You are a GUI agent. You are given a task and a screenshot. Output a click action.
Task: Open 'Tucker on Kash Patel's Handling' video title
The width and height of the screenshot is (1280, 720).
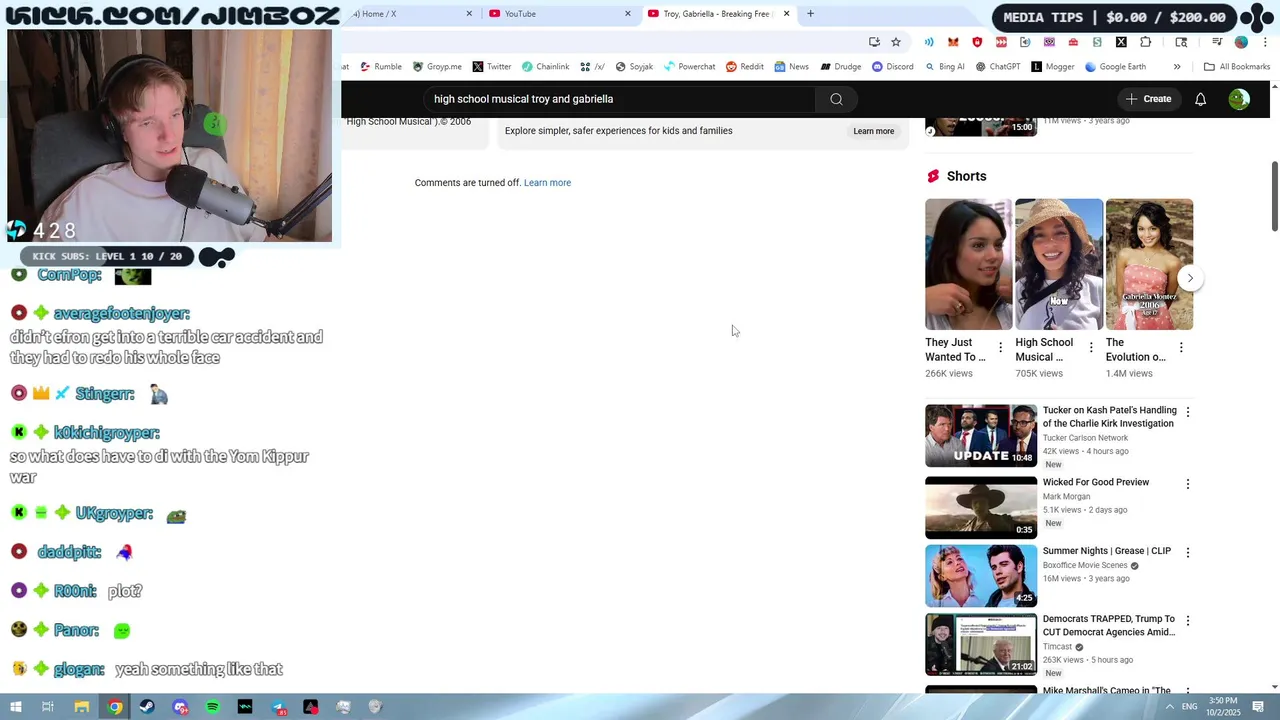point(1109,417)
